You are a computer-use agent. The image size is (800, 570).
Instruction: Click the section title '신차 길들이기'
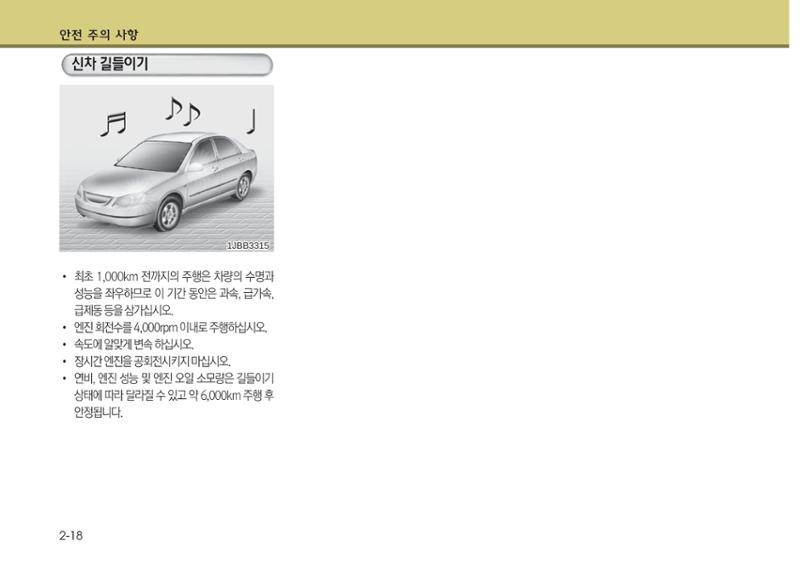tap(110, 64)
